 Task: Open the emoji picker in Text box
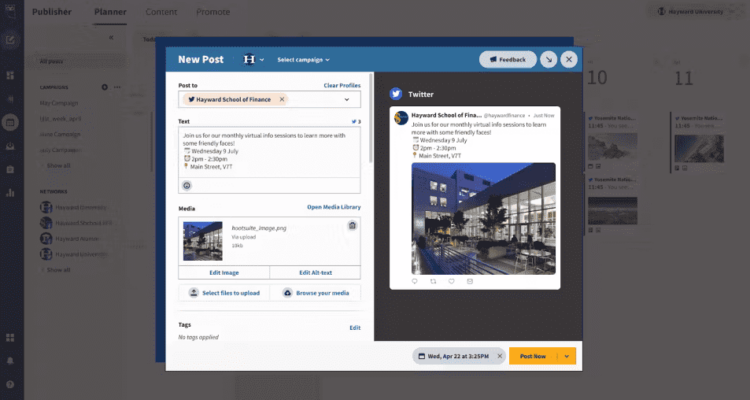187,186
